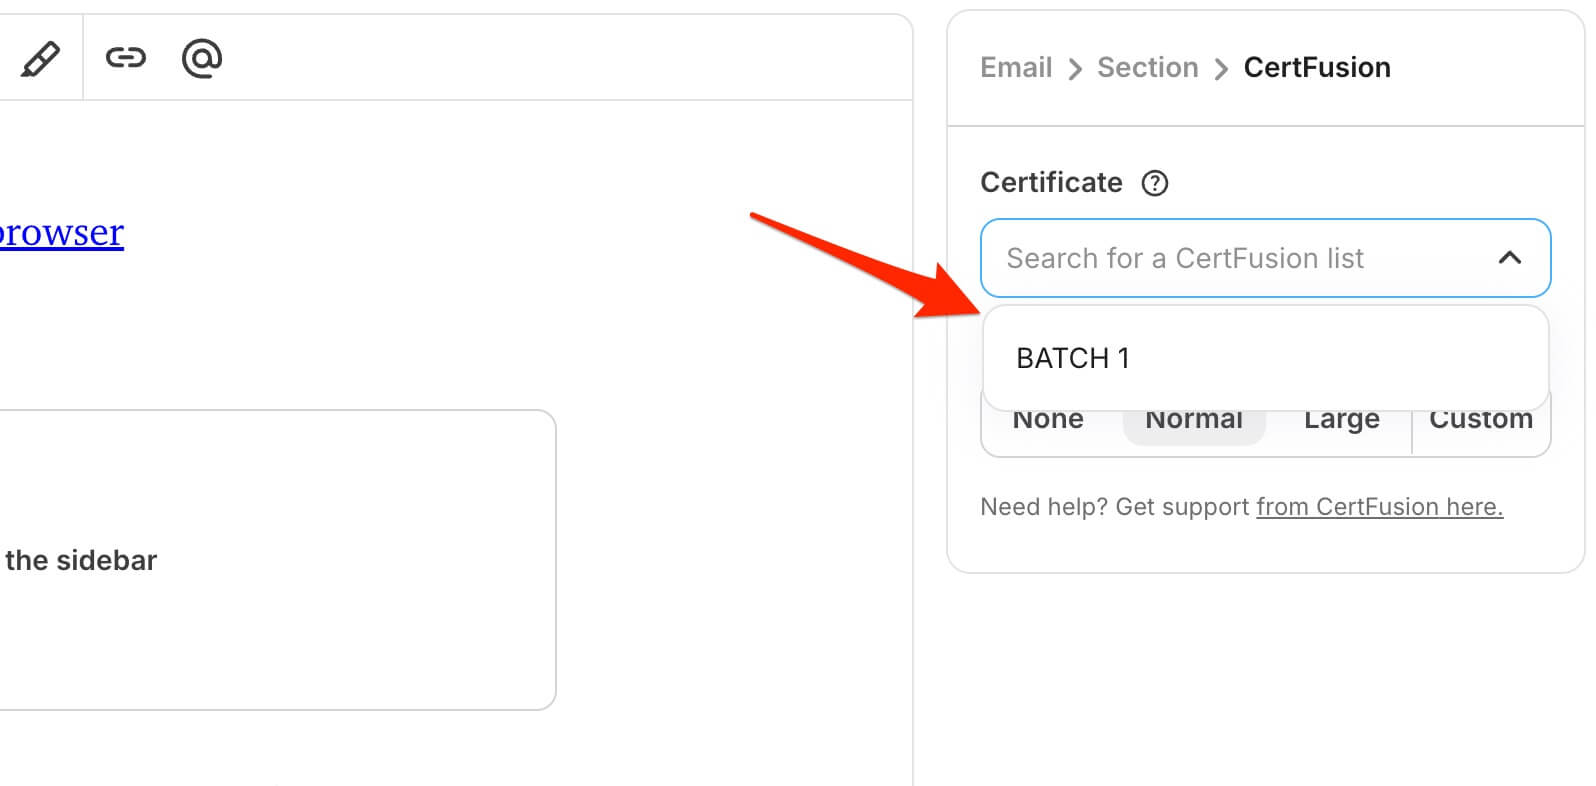Choose BATCH 1 from the dropdown list

[1073, 358]
